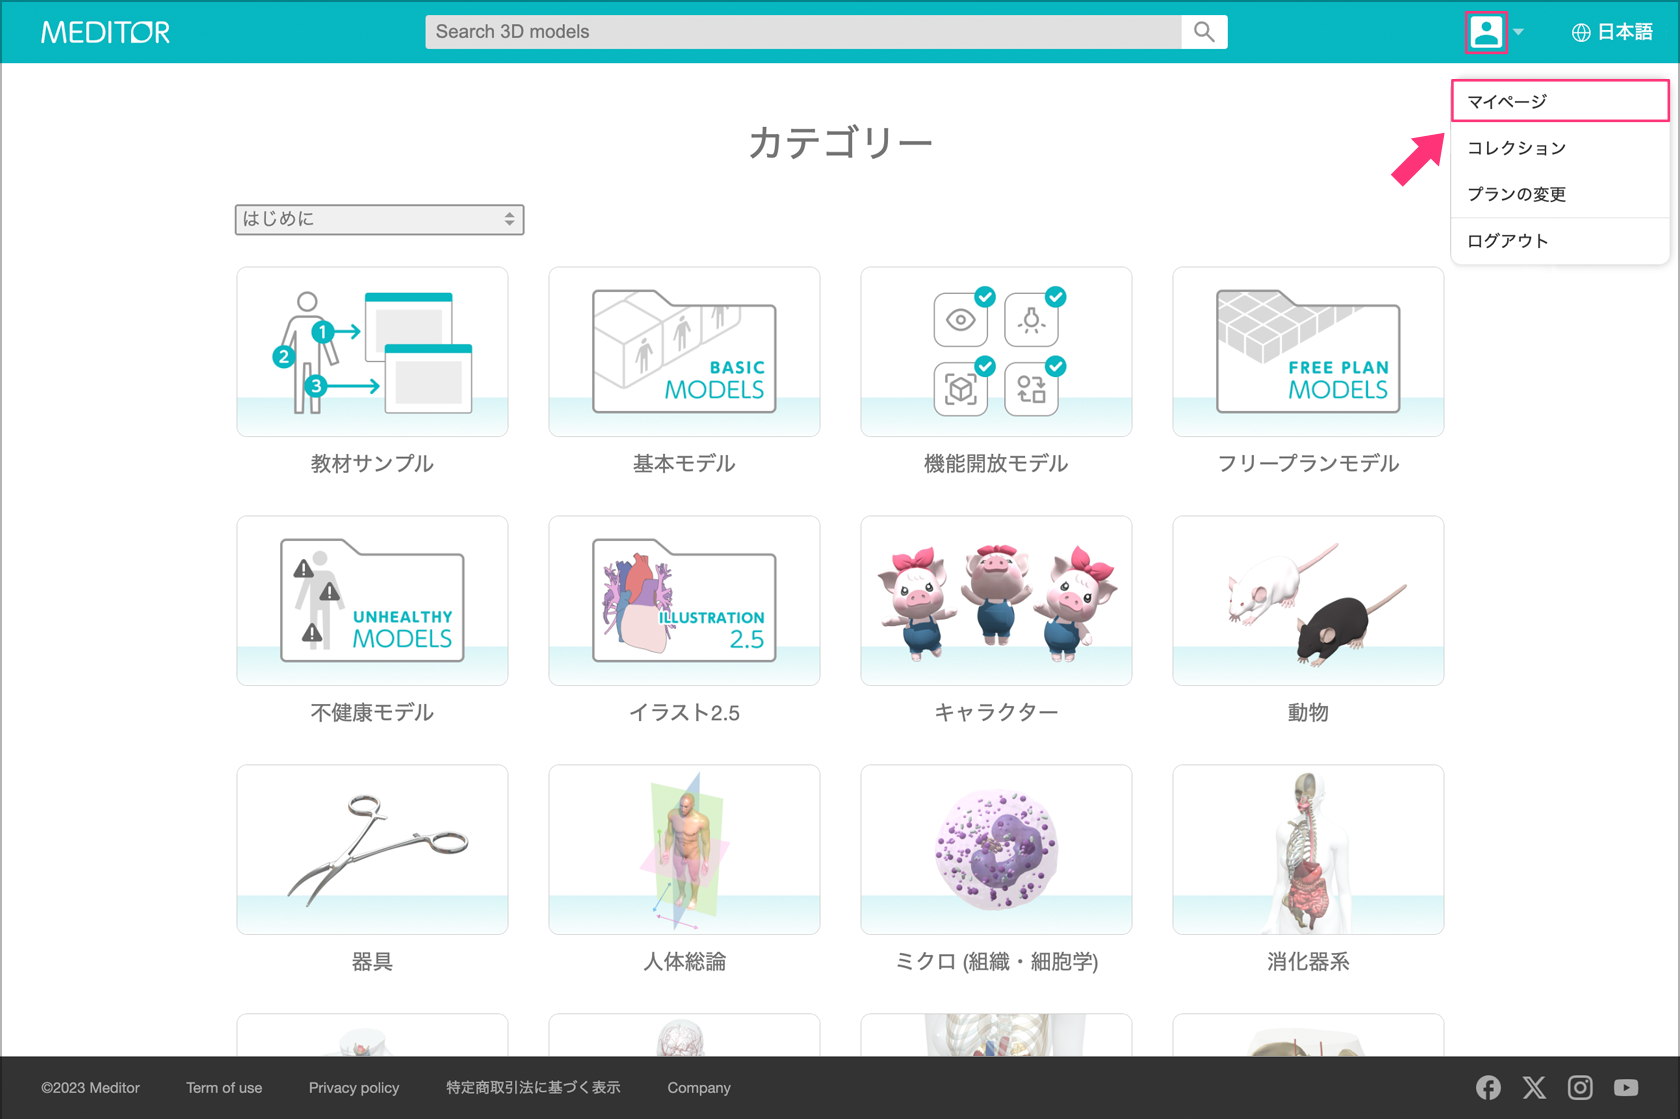Screen dimensions: 1680x1119
Task: Select コレクション from the menu
Action: pos(1516,148)
